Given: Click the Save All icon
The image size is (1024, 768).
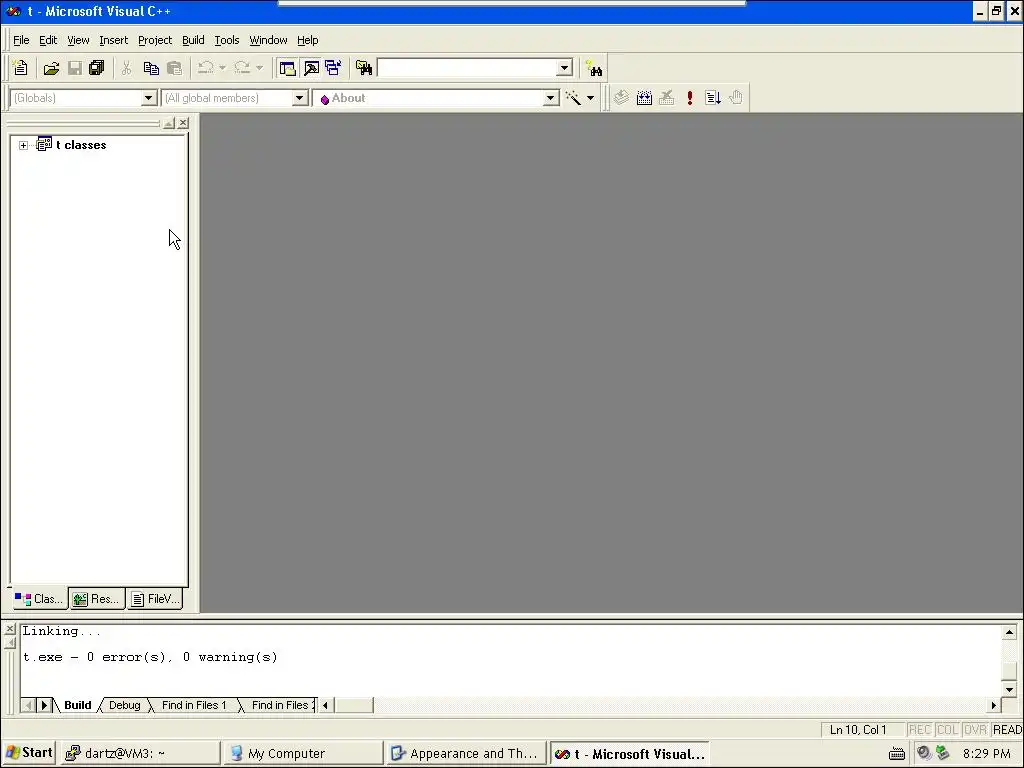Looking at the screenshot, I should pyautogui.click(x=97, y=68).
